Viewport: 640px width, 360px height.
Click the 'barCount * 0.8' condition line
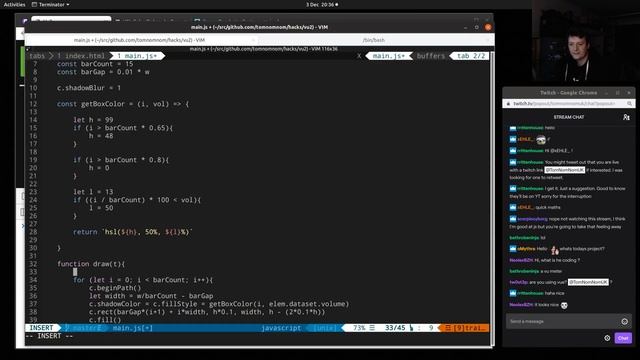point(121,160)
